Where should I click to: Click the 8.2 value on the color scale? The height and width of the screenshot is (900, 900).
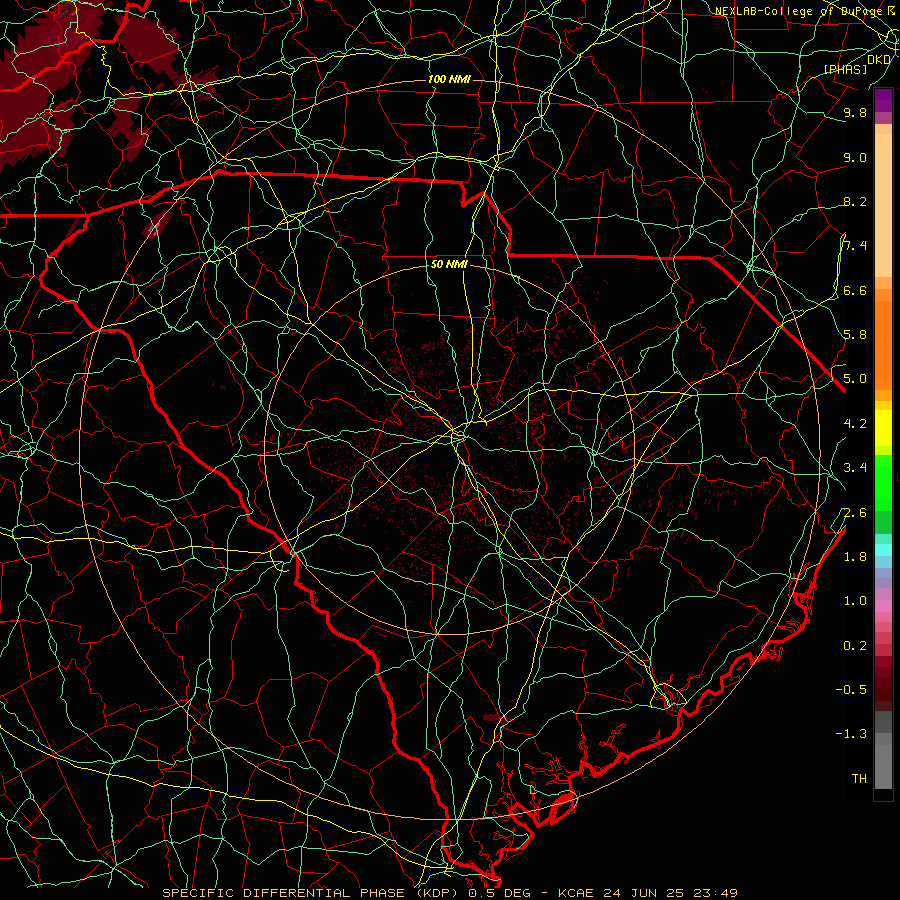click(855, 201)
